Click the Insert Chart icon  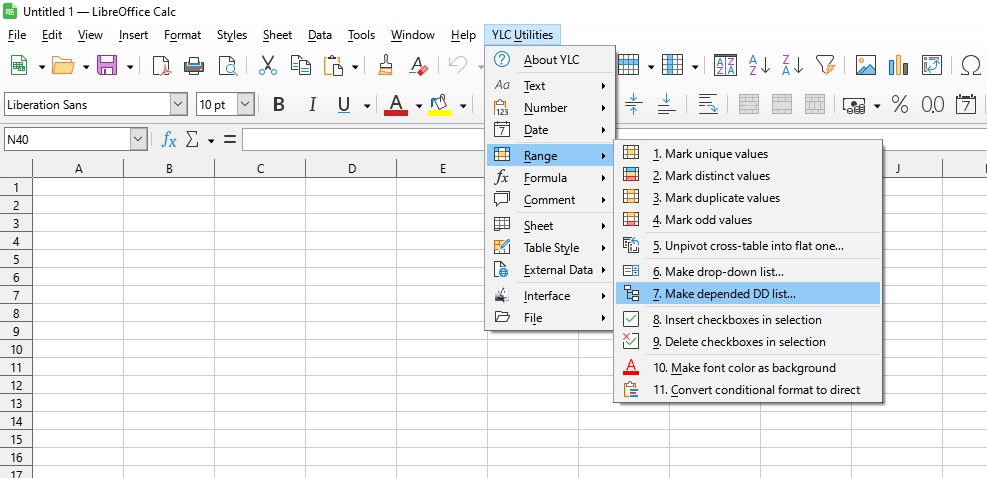[x=898, y=66]
